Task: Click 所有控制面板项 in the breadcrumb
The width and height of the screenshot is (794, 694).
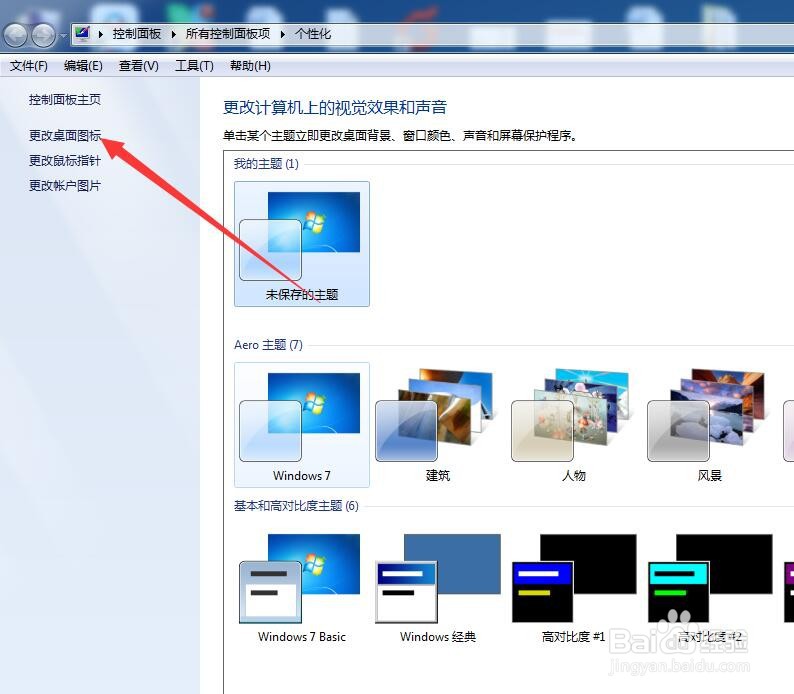Action: pyautogui.click(x=228, y=34)
